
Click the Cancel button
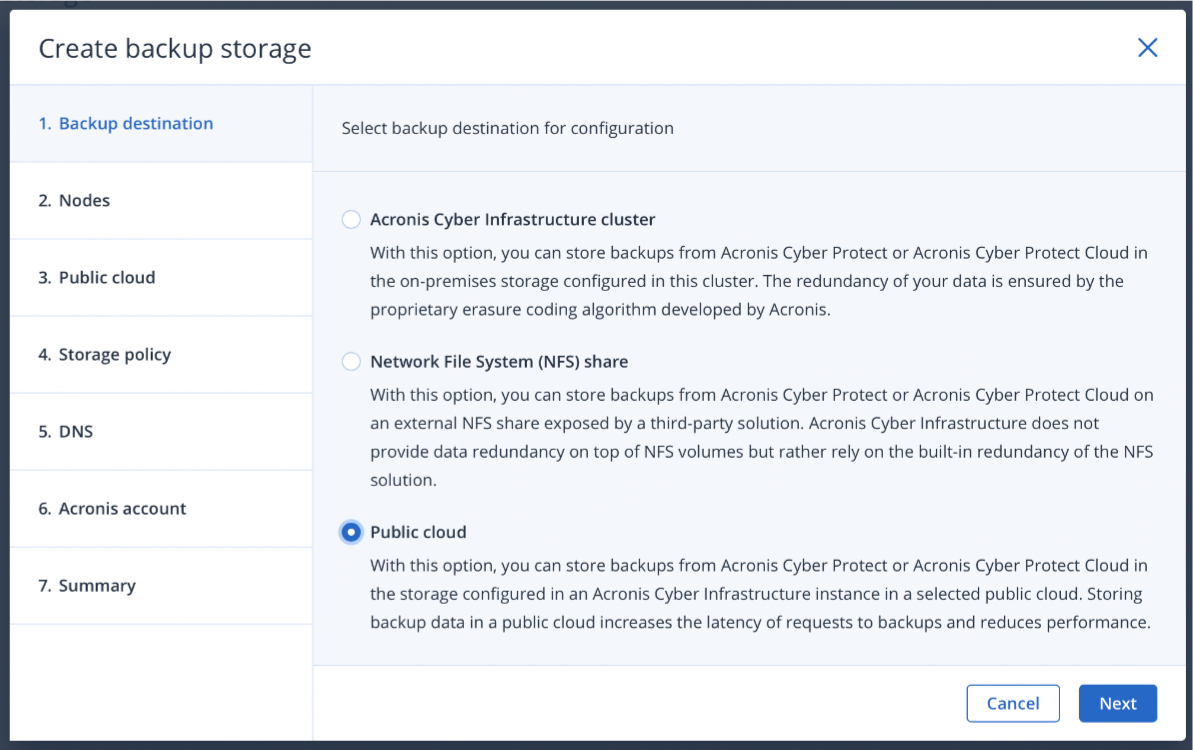(x=1013, y=704)
